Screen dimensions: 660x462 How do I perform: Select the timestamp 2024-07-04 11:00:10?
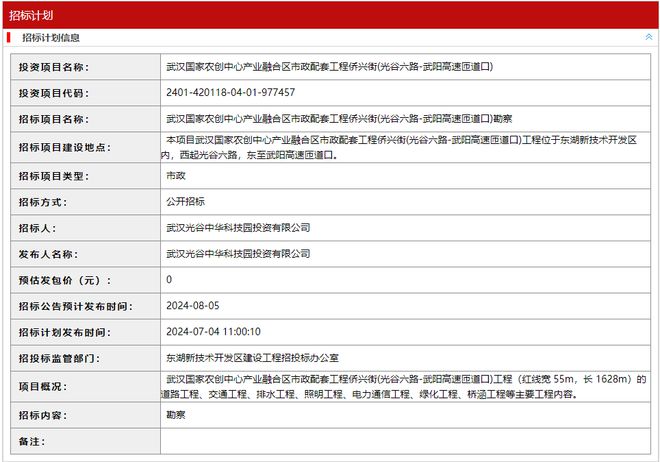(x=213, y=332)
